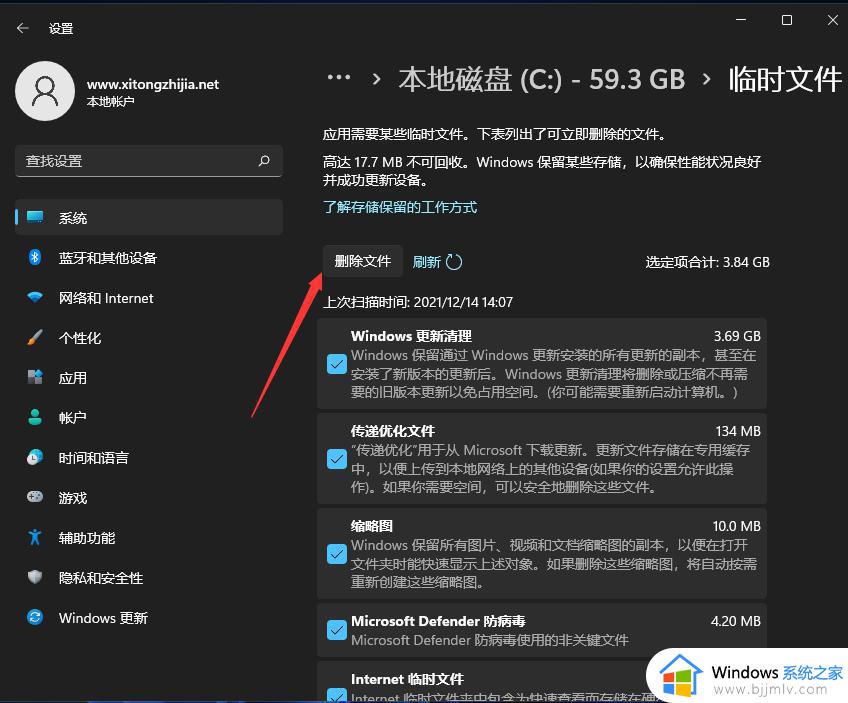Click the 3.69 GB size value
This screenshot has width=848, height=703.
[737, 336]
